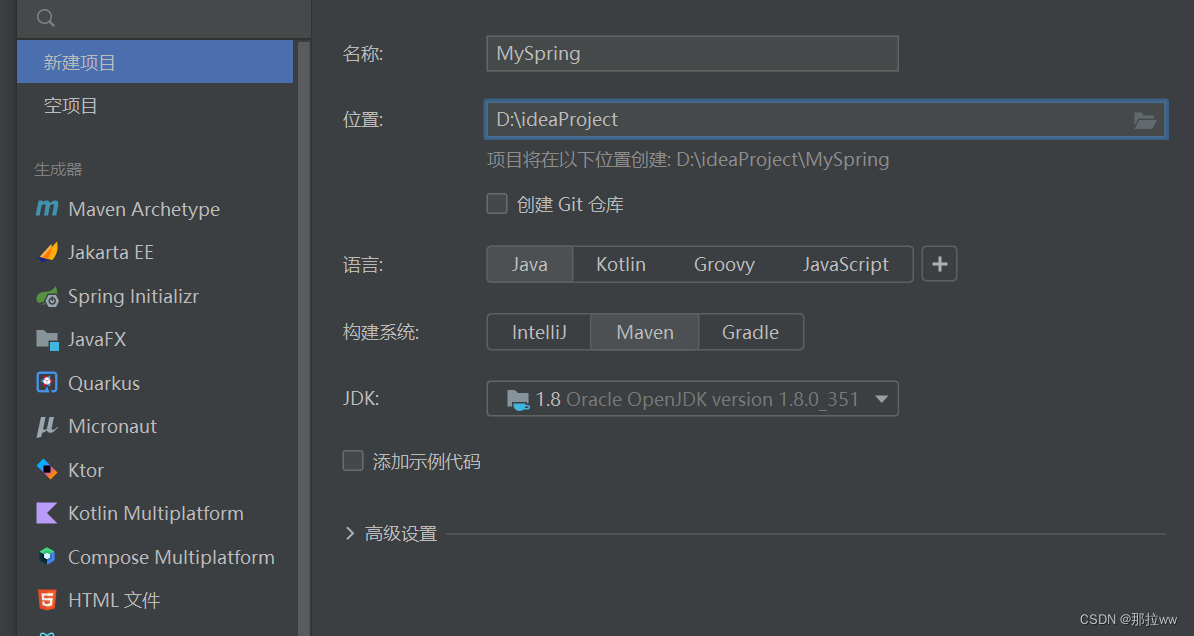Switch language to Kotlin
Image resolution: width=1194 pixels, height=636 pixels.
pyautogui.click(x=620, y=264)
